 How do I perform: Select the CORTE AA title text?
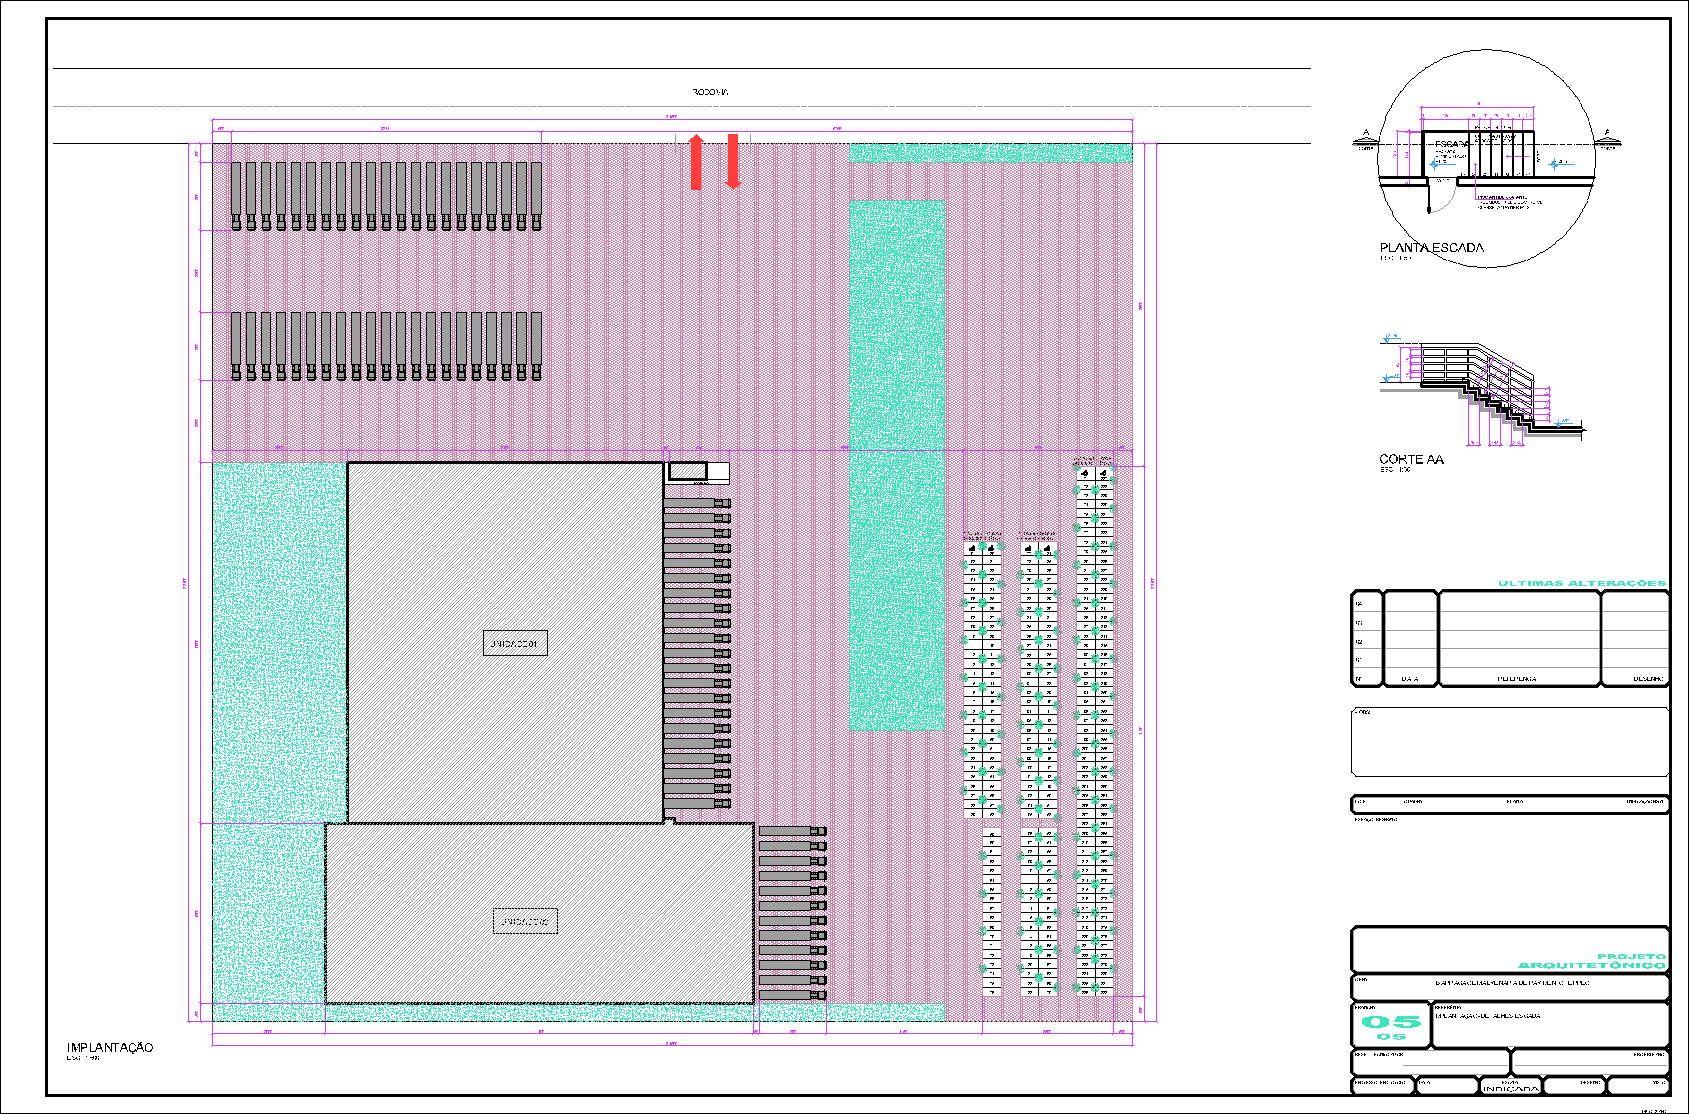[x=1411, y=459]
